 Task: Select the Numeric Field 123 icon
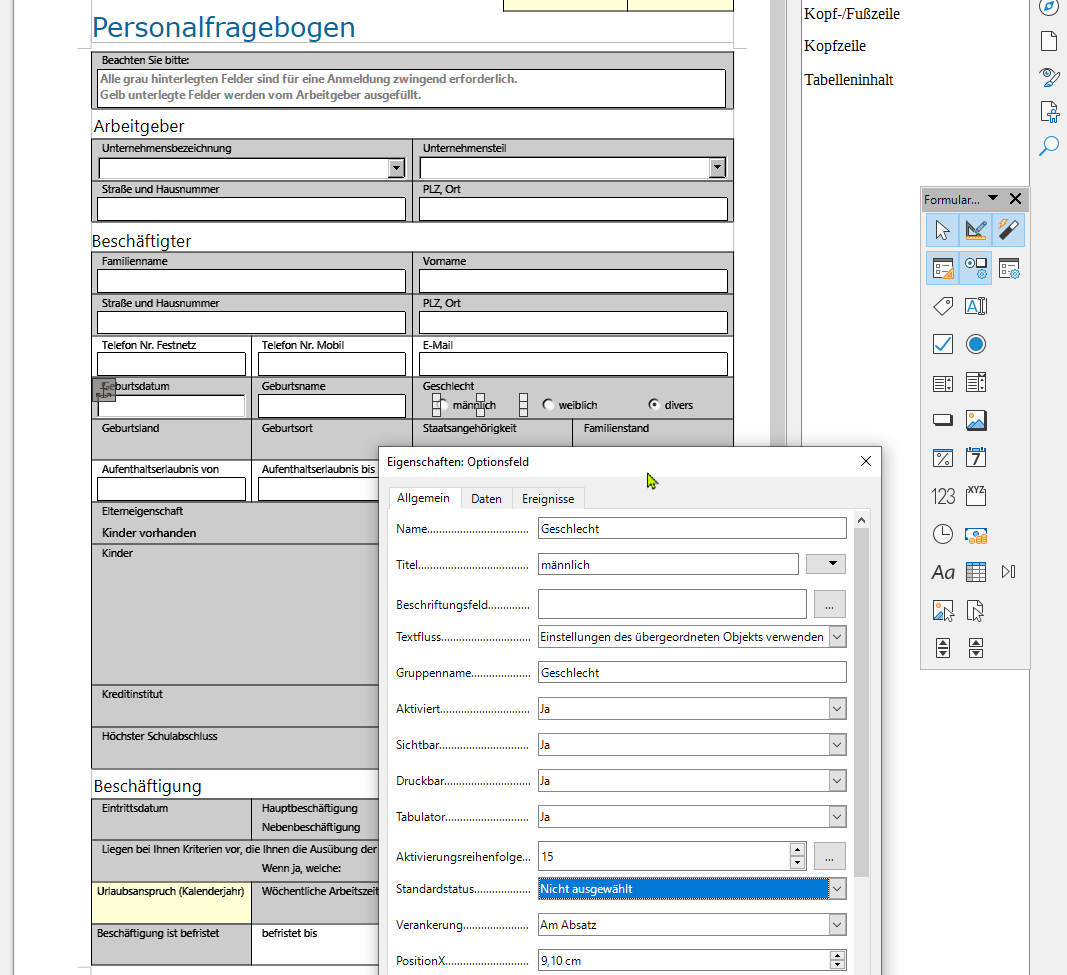pos(942,497)
